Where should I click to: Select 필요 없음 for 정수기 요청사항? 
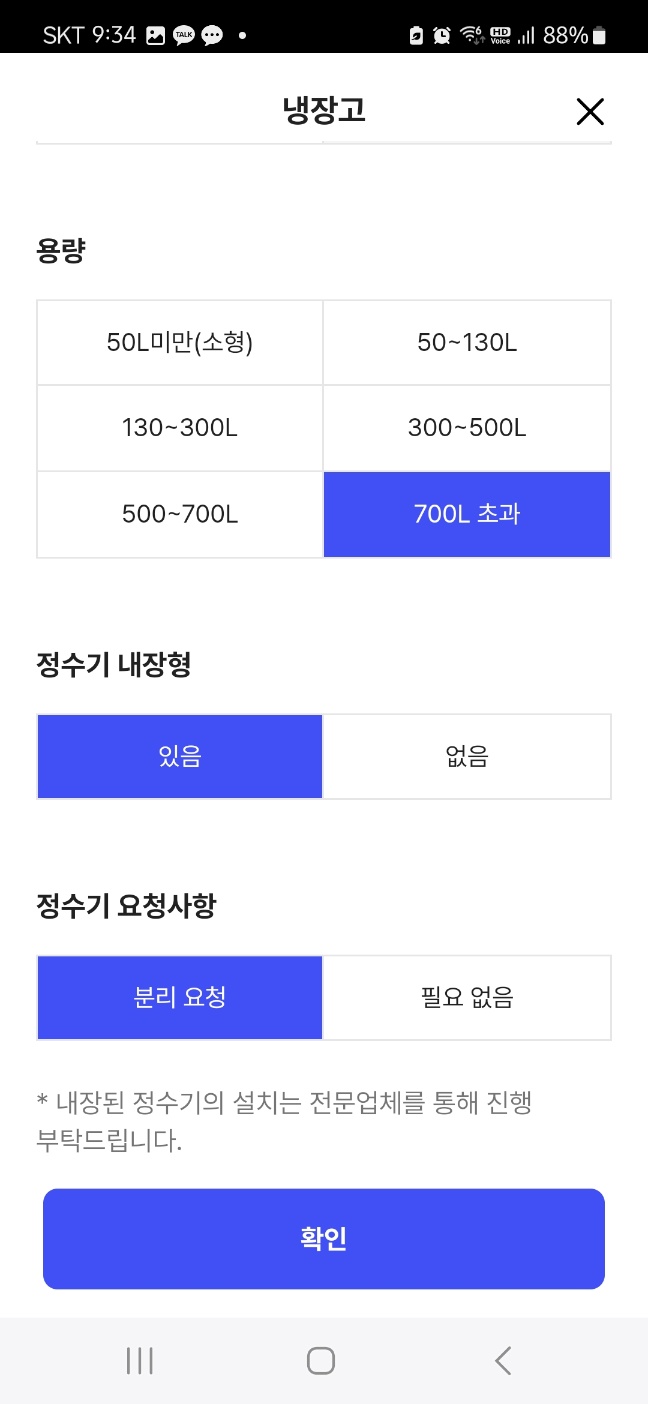[466, 997]
